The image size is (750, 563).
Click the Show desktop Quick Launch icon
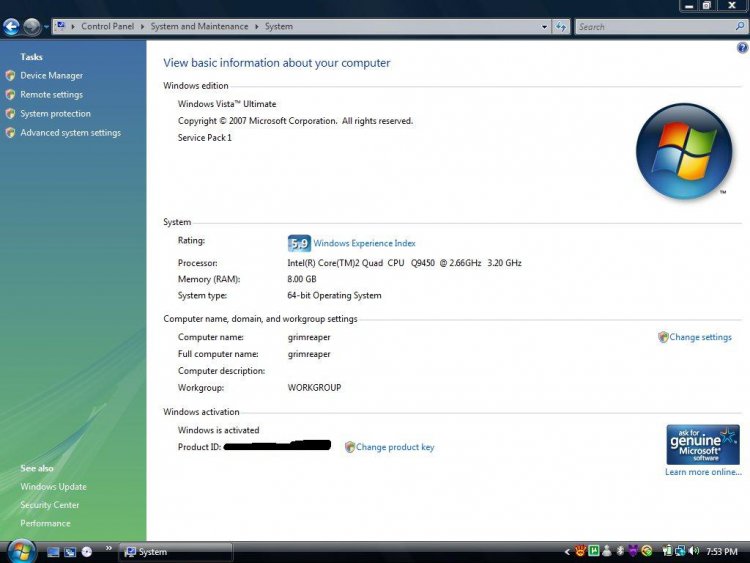coord(53,552)
